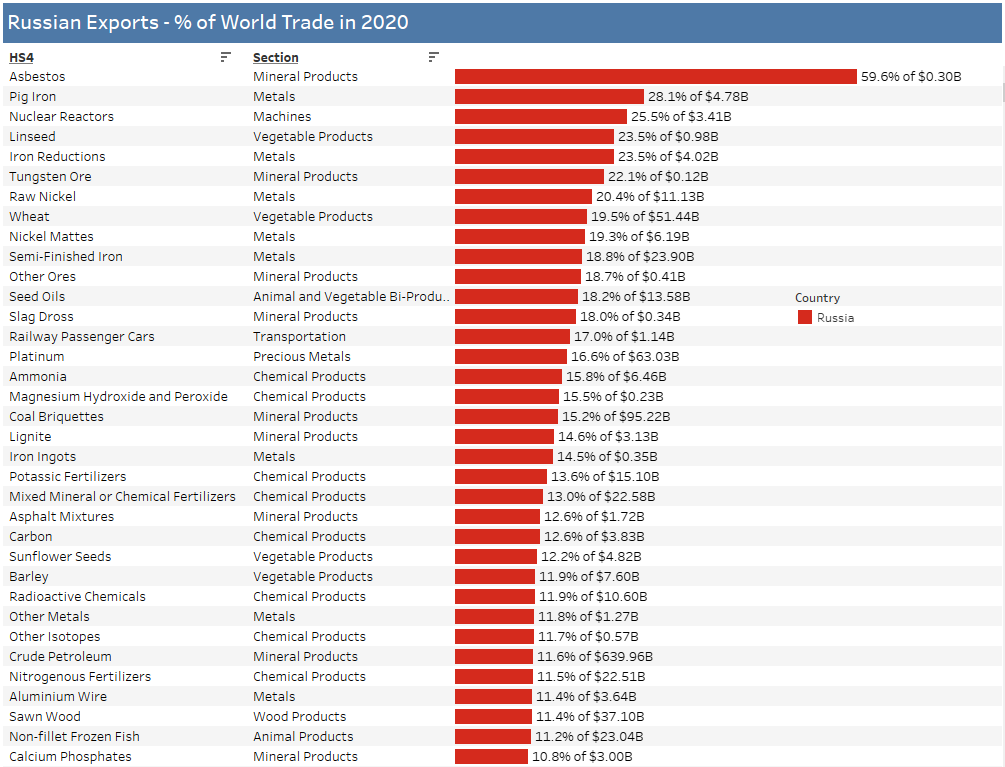
Task: Select the Platinum bar at 16.6%
Action: [x=510, y=357]
